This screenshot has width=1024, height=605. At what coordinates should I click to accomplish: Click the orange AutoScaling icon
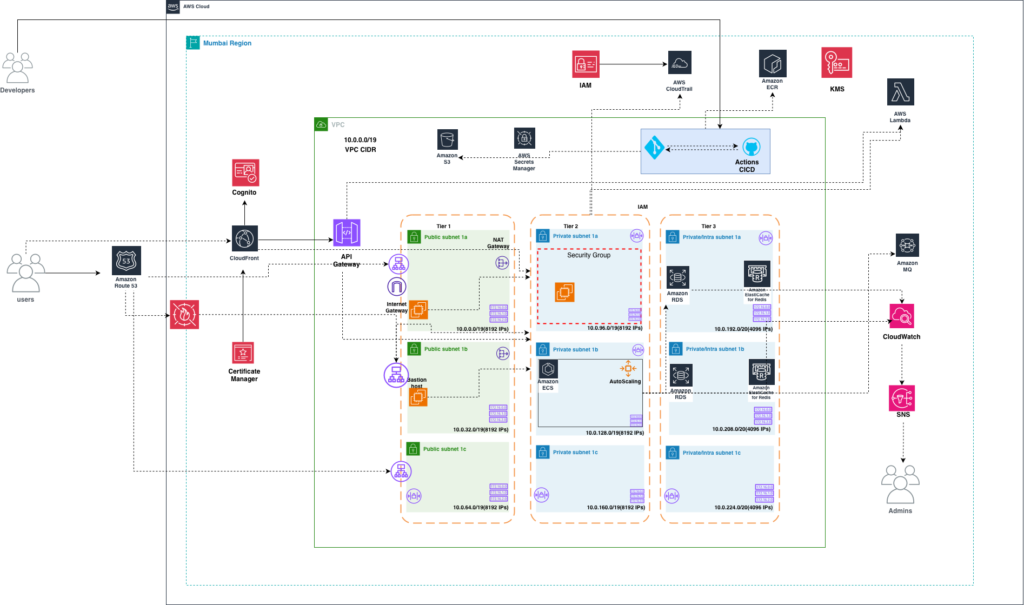pyautogui.click(x=628, y=368)
